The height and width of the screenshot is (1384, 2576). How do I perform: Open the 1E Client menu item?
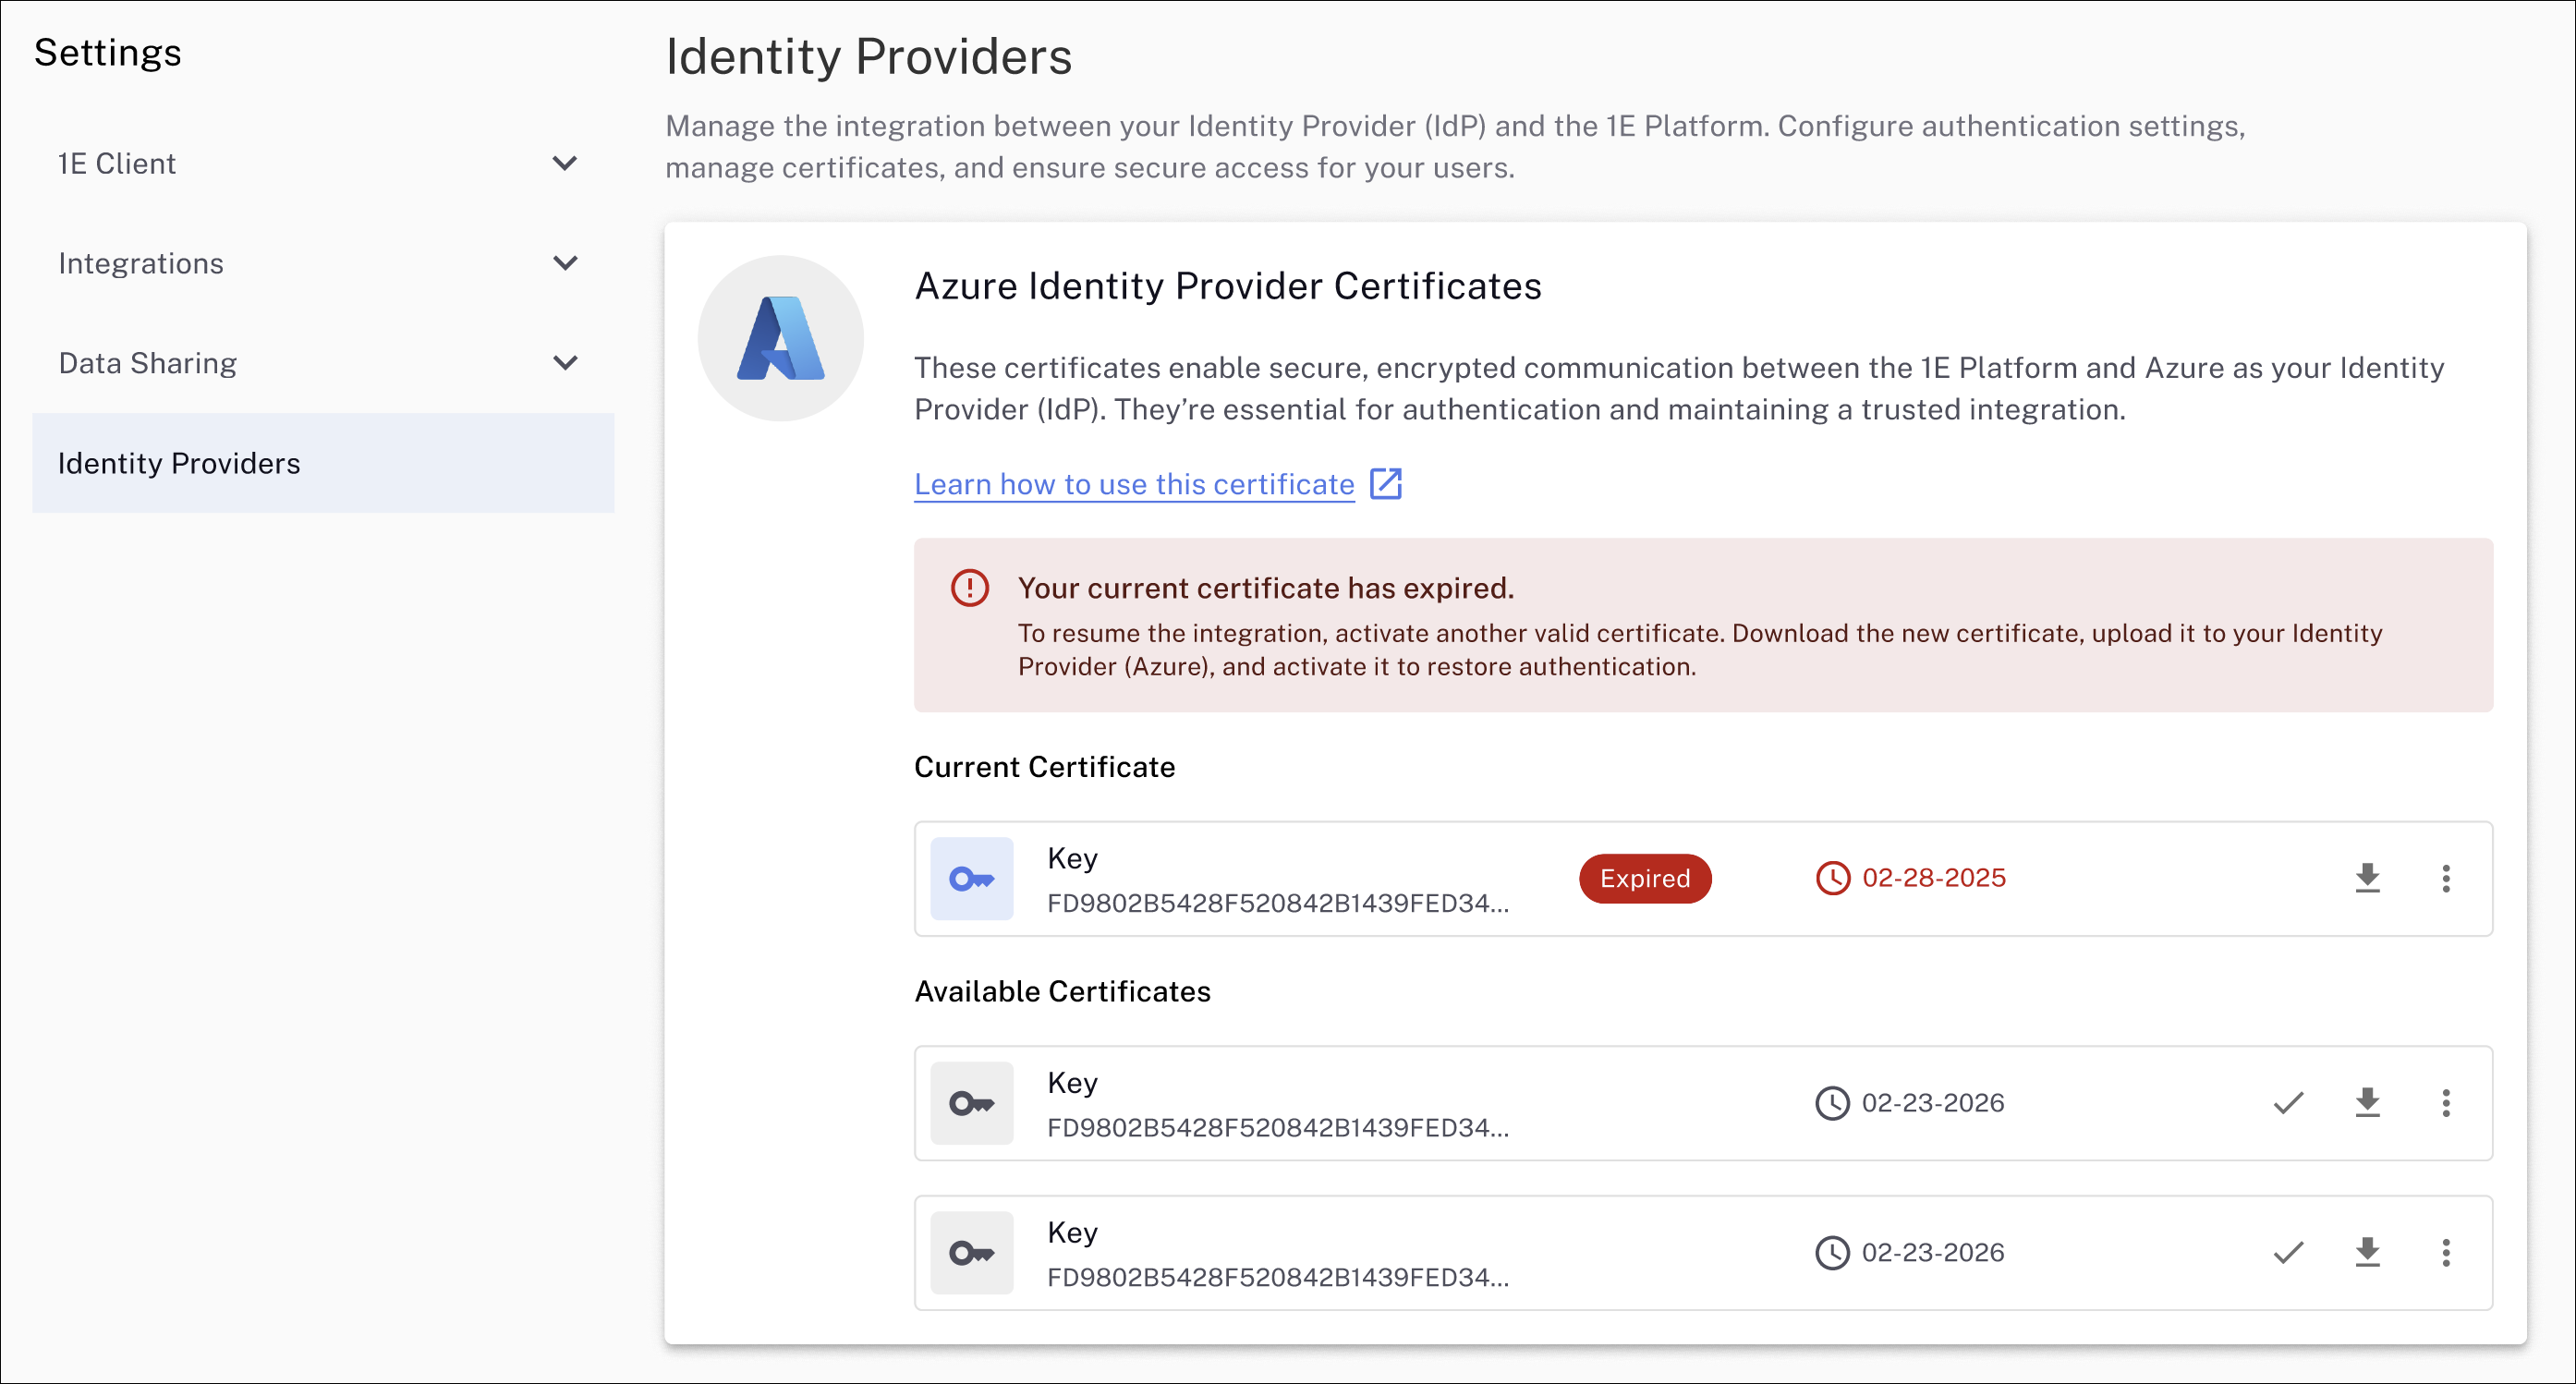pyautogui.click(x=323, y=163)
